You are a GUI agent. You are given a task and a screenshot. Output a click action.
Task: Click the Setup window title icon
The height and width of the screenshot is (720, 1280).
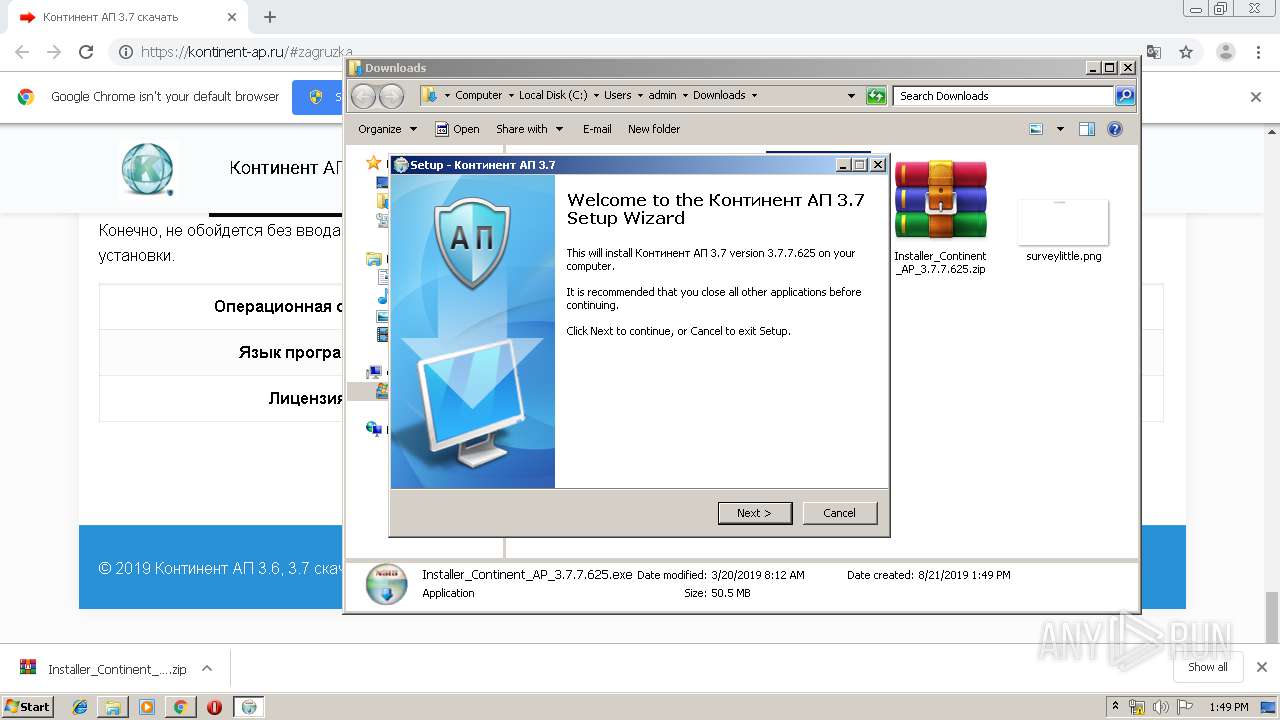click(401, 165)
